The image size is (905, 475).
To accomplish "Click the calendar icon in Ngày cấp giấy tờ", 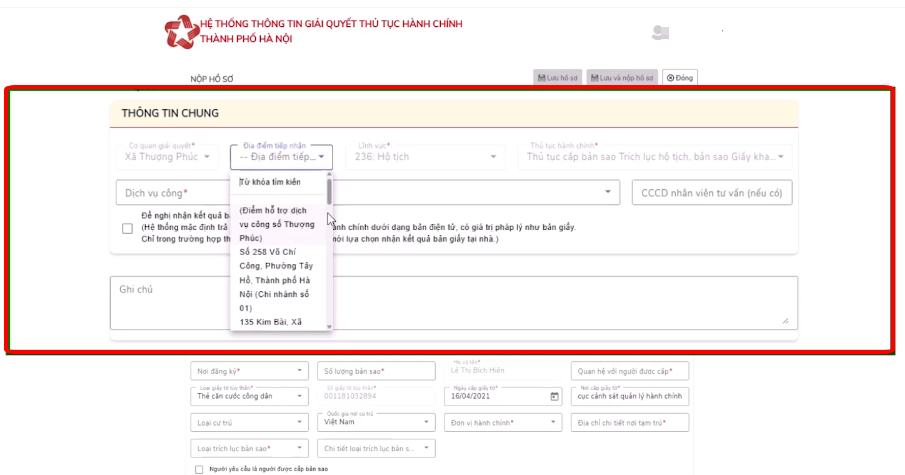I will click(x=554, y=397).
